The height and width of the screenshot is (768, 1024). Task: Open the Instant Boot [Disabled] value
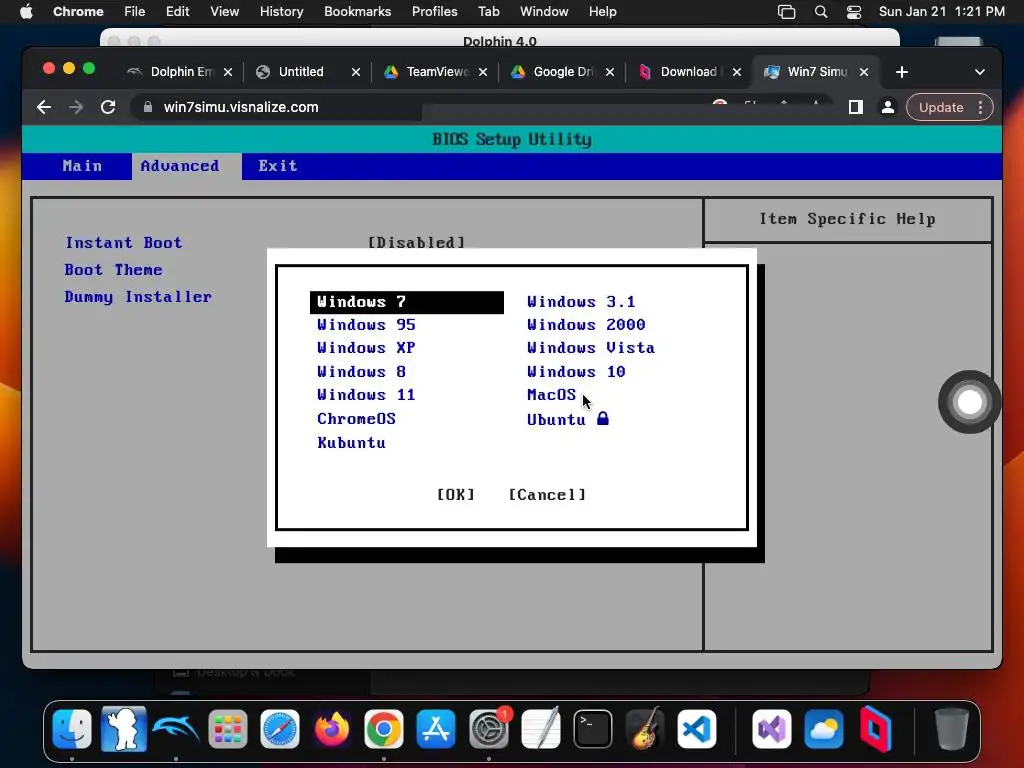pos(417,242)
